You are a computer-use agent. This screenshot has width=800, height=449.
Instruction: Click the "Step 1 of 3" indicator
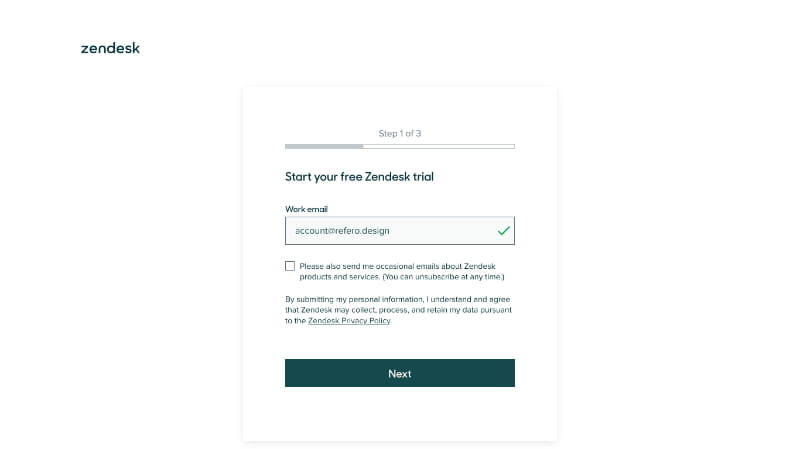400,133
